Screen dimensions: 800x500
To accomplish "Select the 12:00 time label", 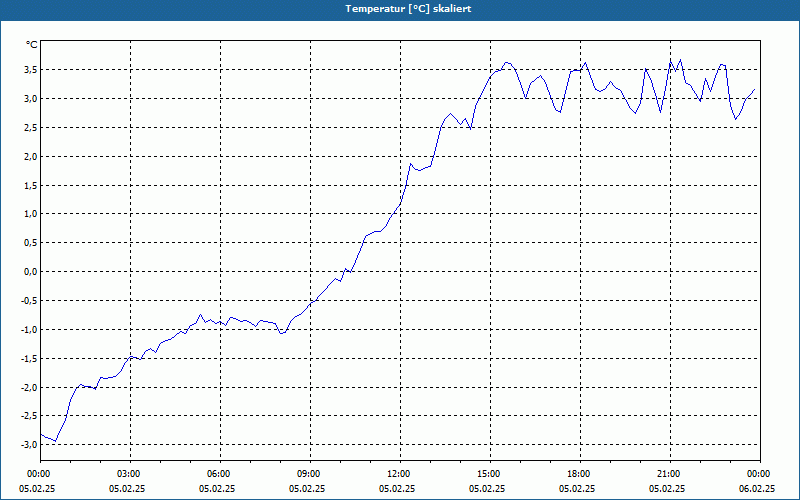I will pyautogui.click(x=400, y=474).
